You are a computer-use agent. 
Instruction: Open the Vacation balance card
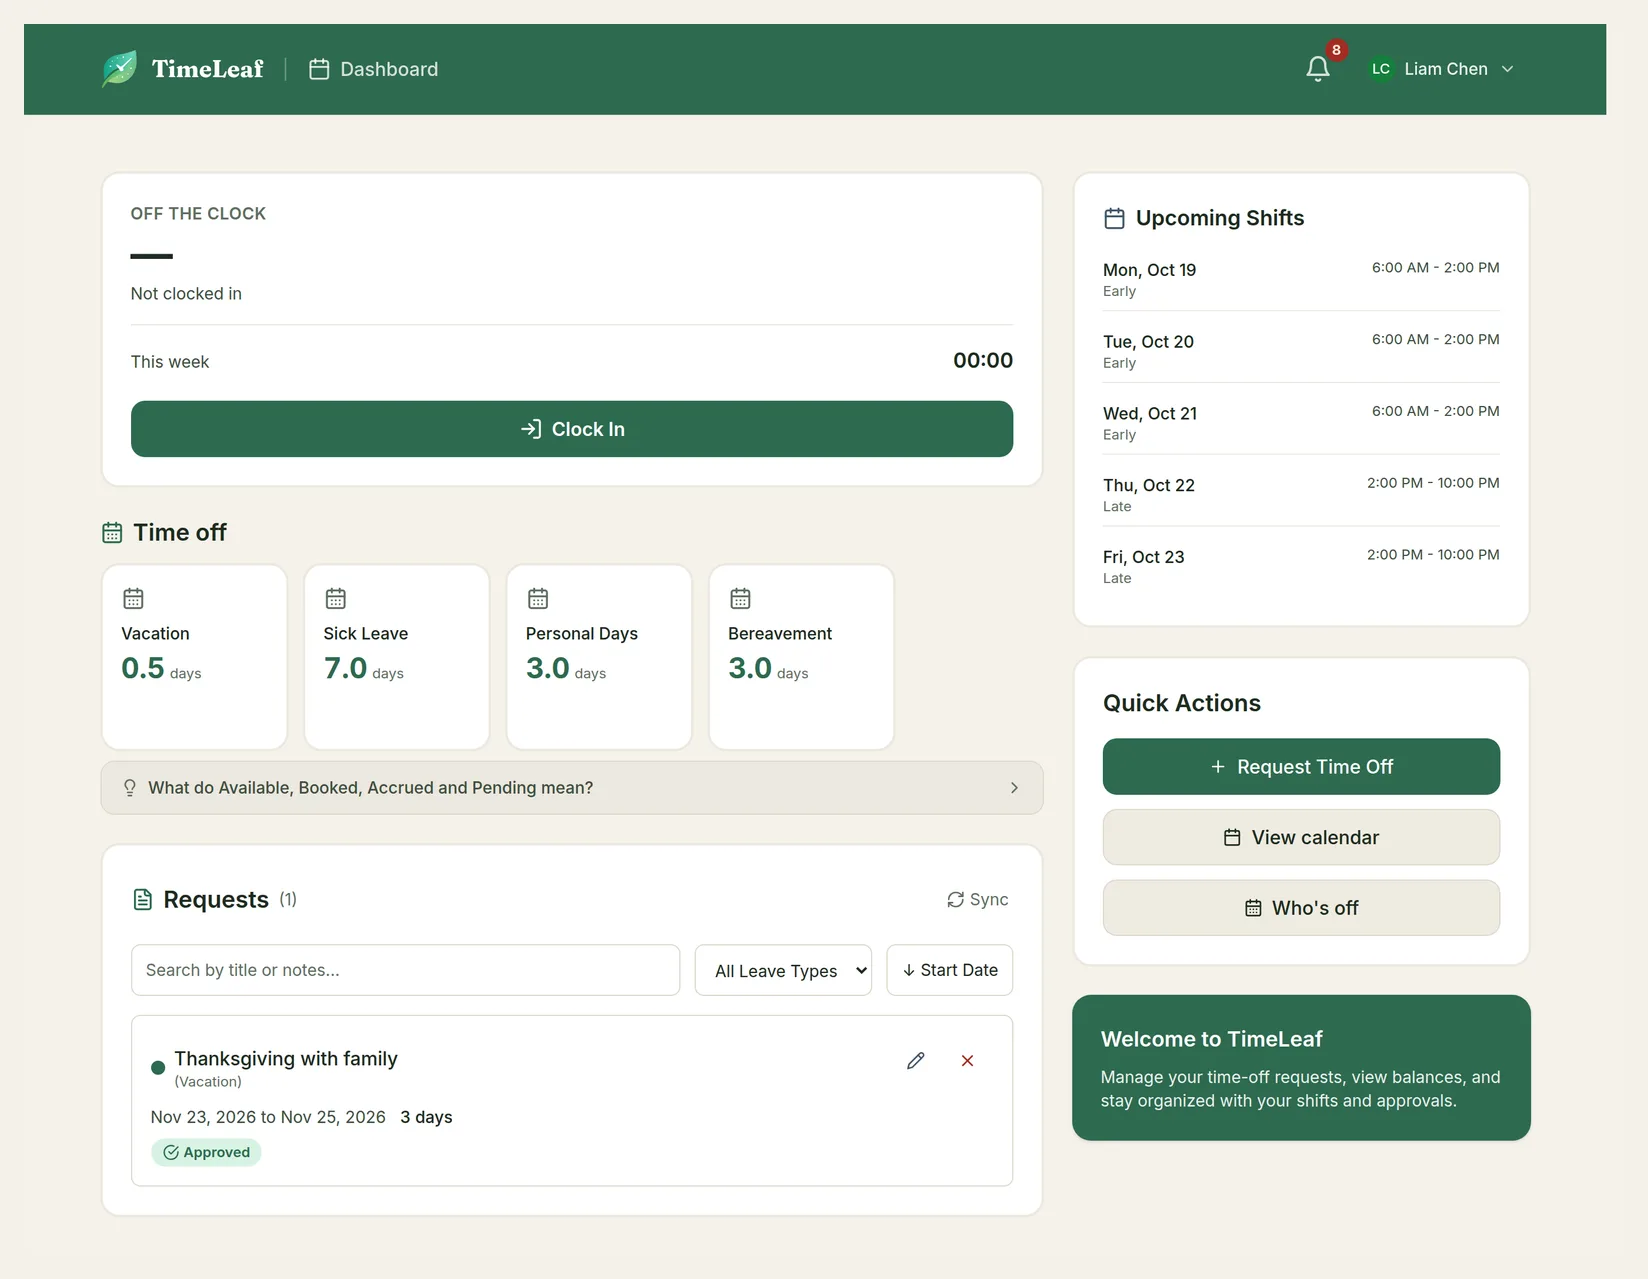tap(194, 657)
